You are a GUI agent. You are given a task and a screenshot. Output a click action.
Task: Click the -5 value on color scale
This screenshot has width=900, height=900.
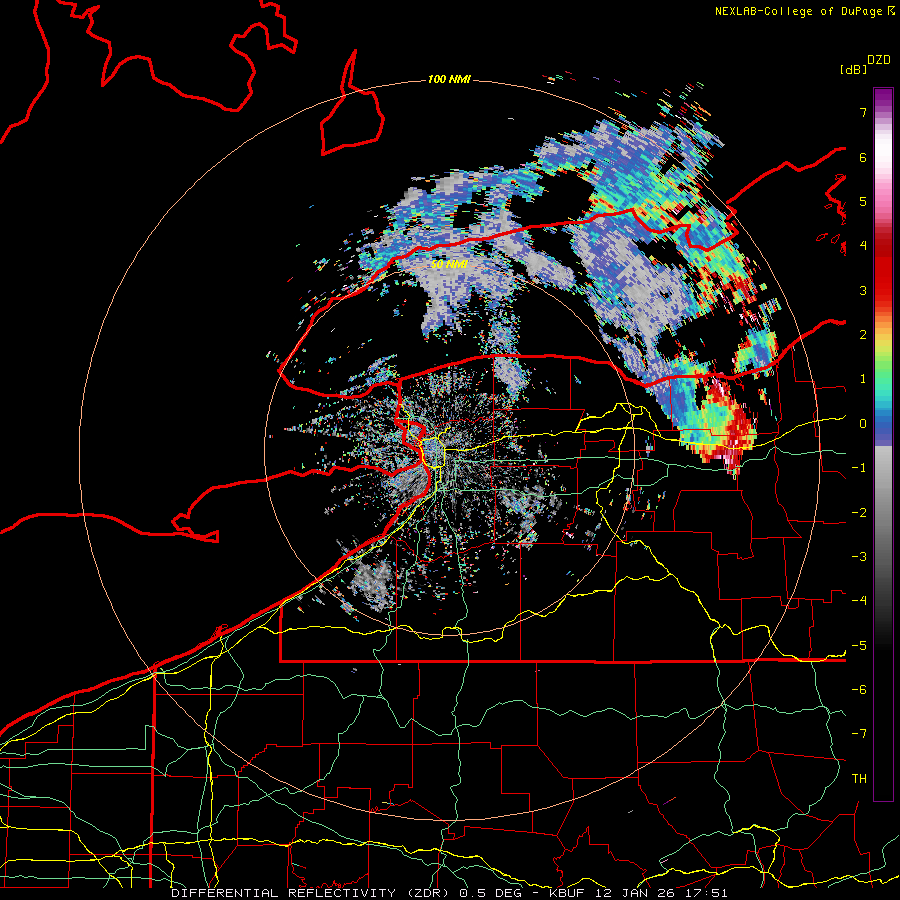pos(859,646)
